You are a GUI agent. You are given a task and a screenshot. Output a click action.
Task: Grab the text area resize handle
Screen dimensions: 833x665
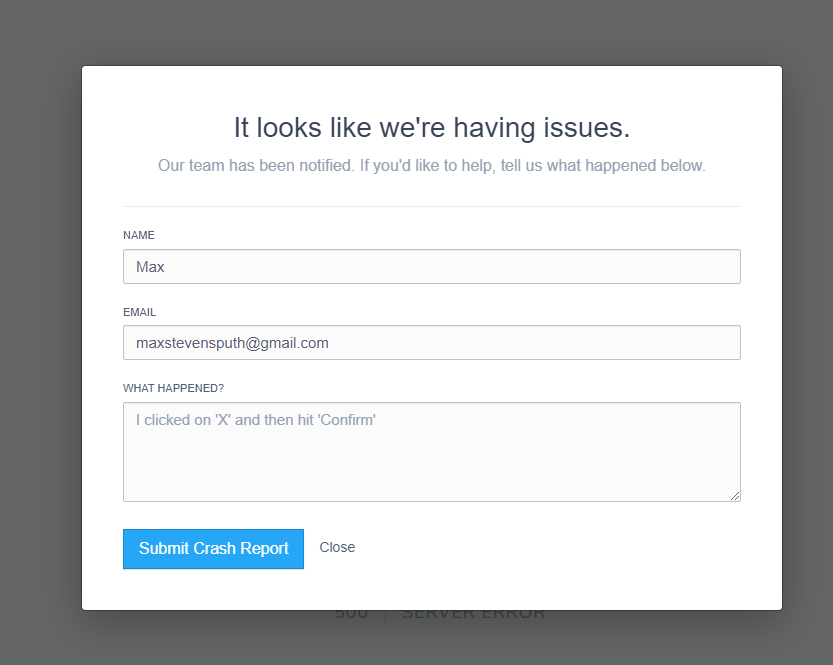click(x=735, y=496)
